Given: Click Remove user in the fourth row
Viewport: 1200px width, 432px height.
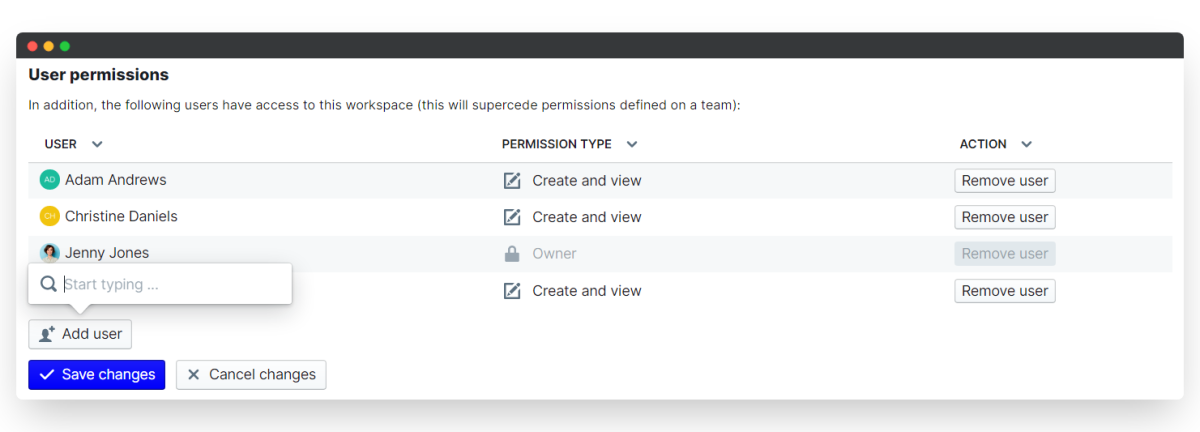Looking at the screenshot, I should pos(1004,291).
